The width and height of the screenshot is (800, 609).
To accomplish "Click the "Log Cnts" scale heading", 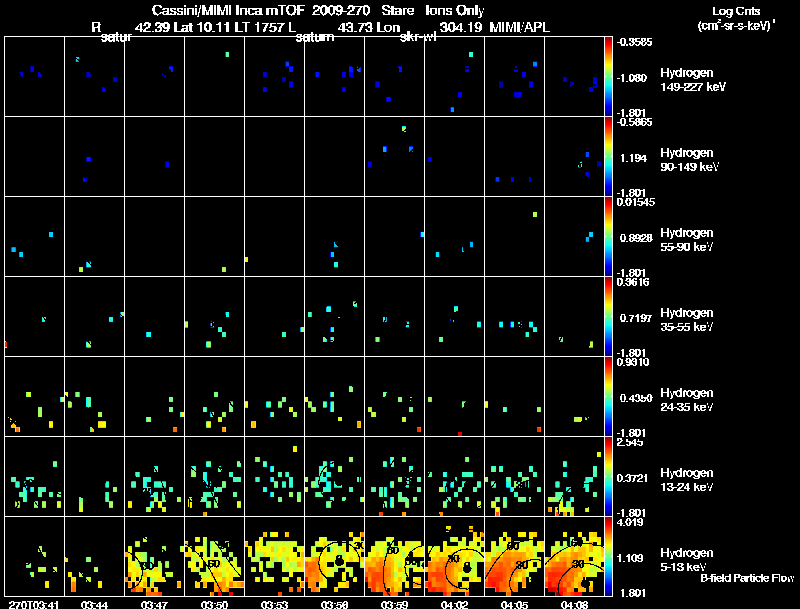I will coord(736,11).
